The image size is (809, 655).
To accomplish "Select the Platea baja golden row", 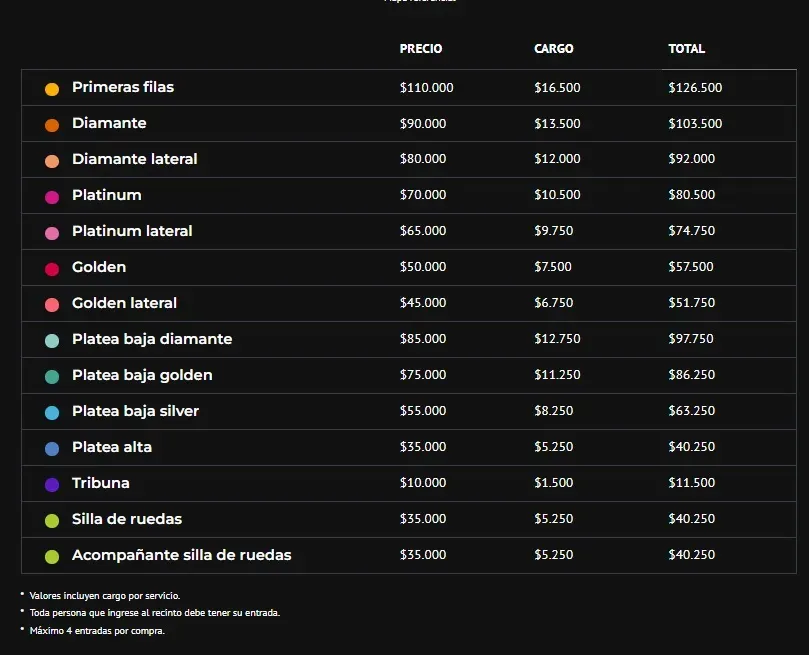I will (x=409, y=375).
